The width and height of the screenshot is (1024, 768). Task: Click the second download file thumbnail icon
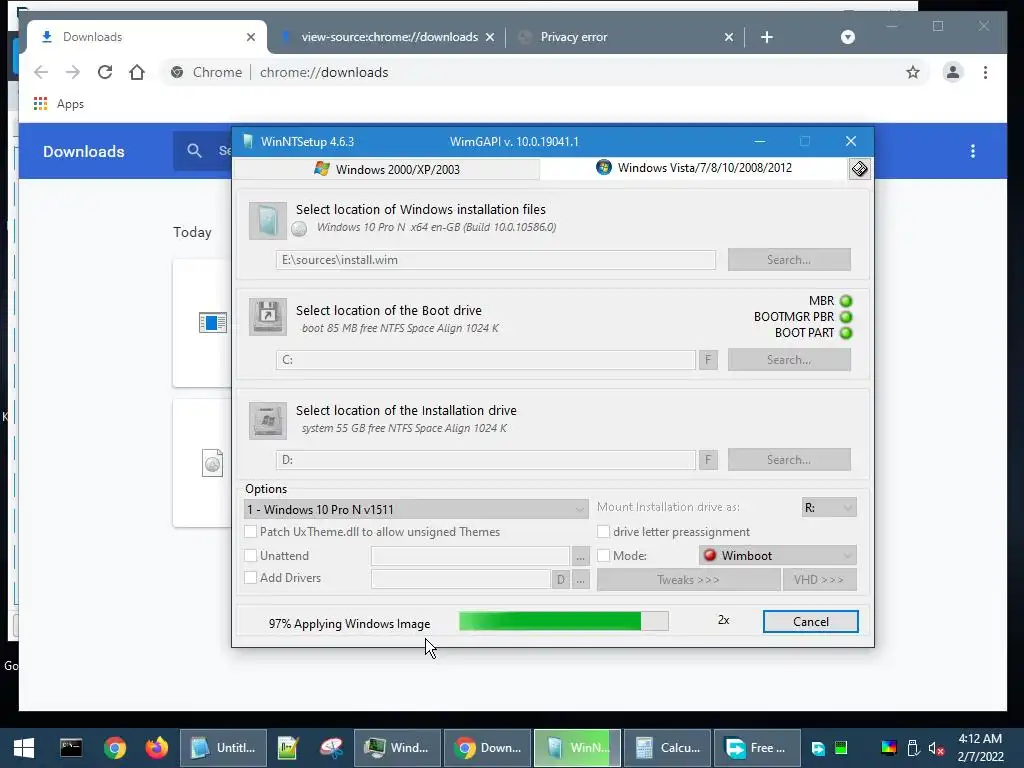(212, 463)
